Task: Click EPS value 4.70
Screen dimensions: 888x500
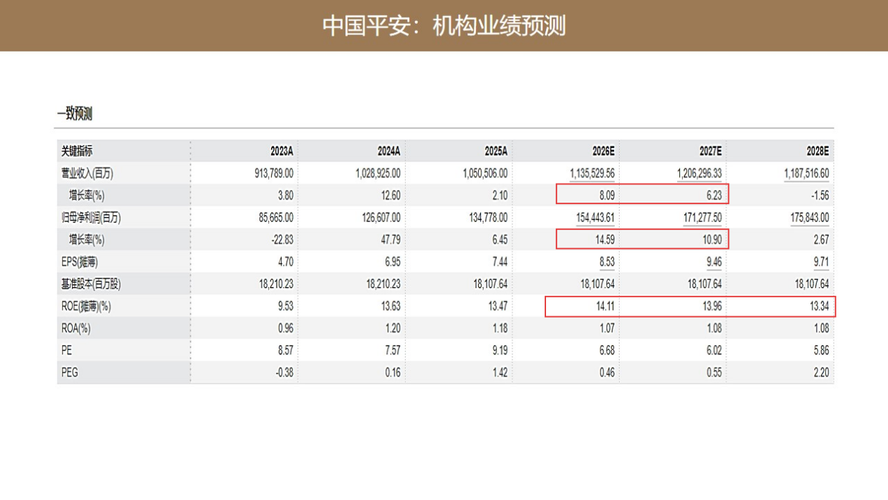Action: 286,262
